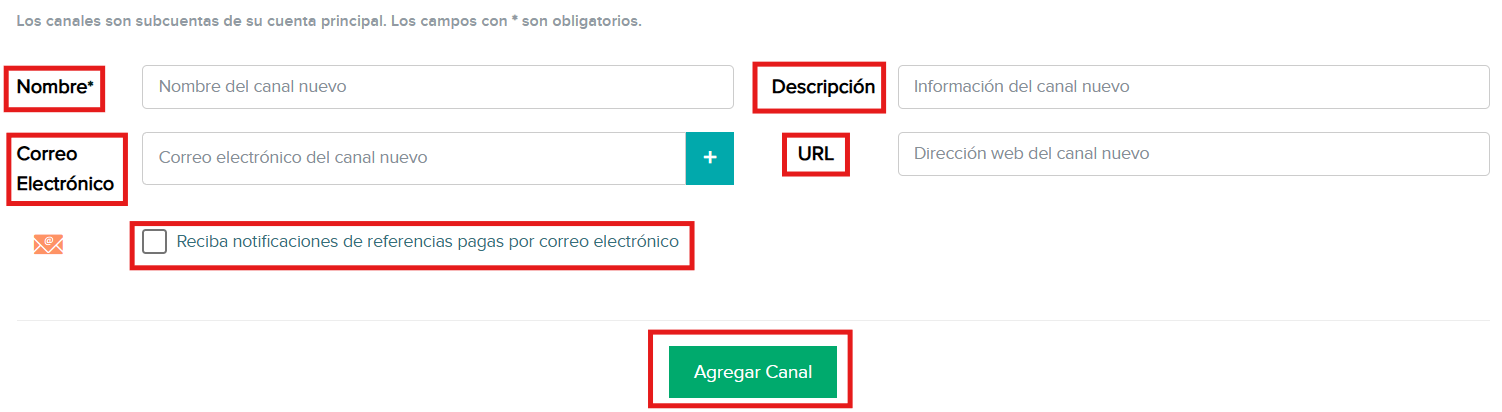Screen dimensions: 1502x412
Task: Click the 'Información del canal nuevo' description field
Action: point(1193,87)
